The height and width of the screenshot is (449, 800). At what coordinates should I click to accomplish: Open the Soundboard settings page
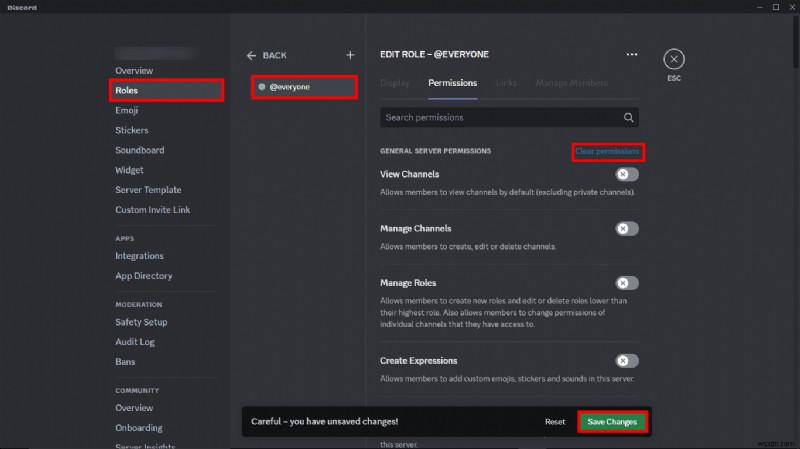click(x=139, y=150)
